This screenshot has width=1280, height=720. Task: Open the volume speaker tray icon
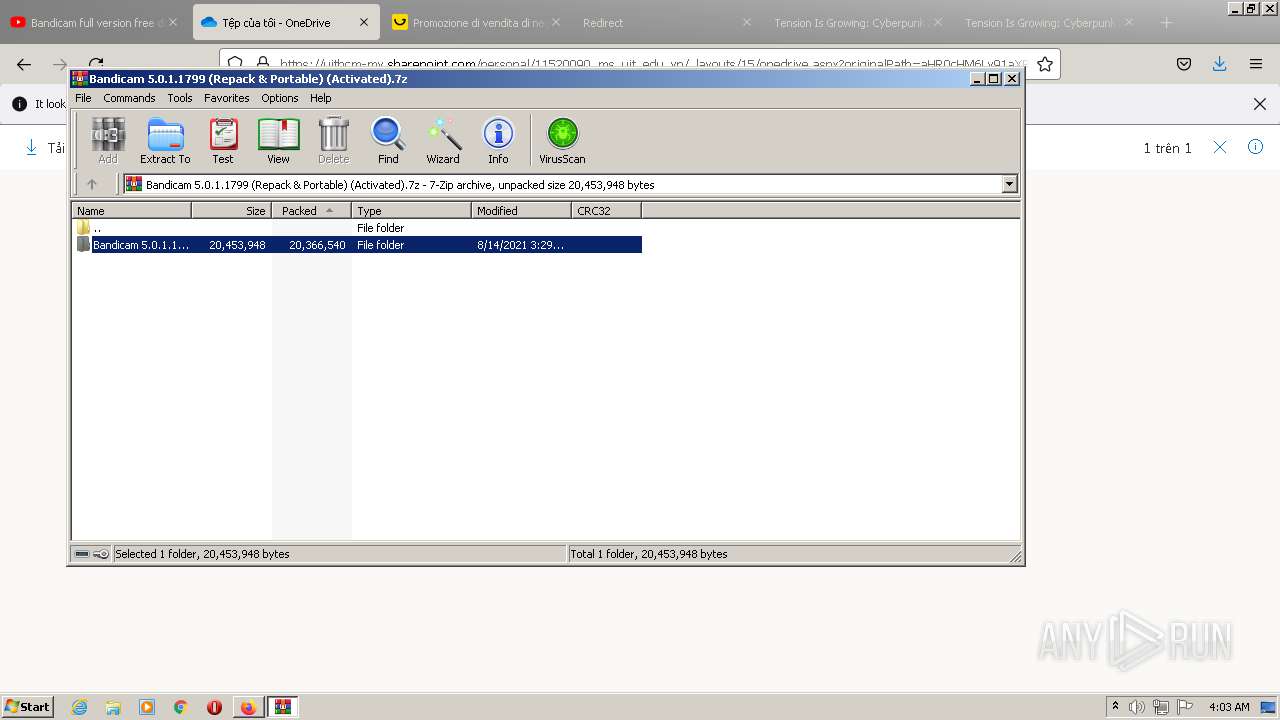tap(1137, 707)
